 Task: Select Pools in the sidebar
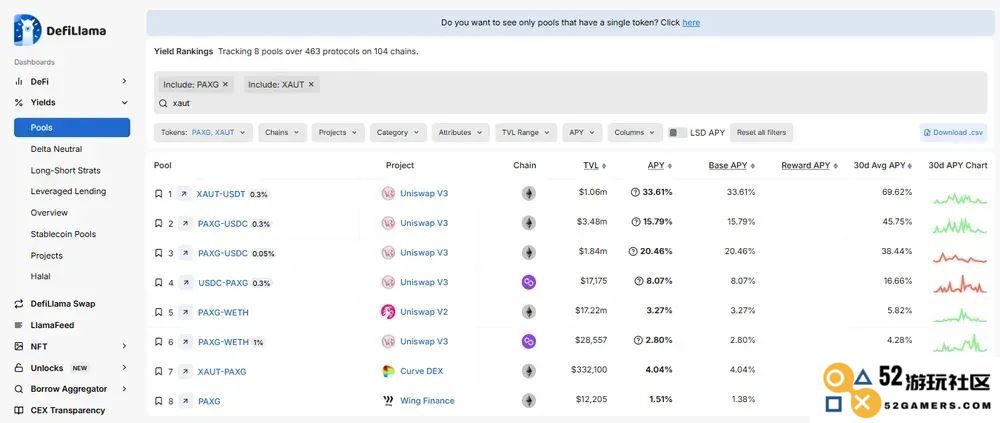point(72,128)
